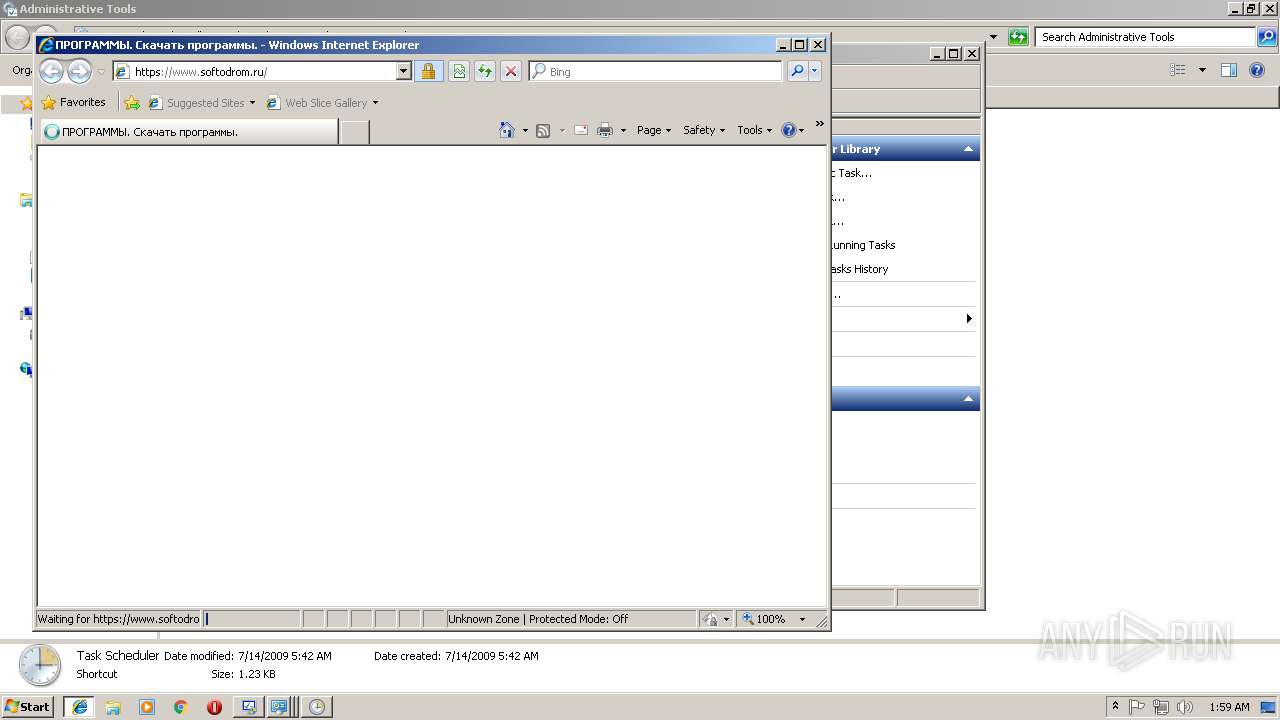Open Web Slice Gallery link
Screen dimensions: 1280x720
click(322, 102)
